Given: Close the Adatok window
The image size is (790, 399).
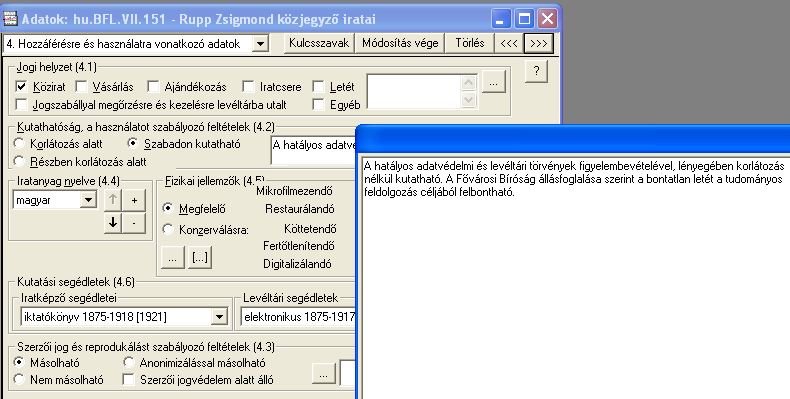Looking at the screenshot, I should click(x=547, y=19).
